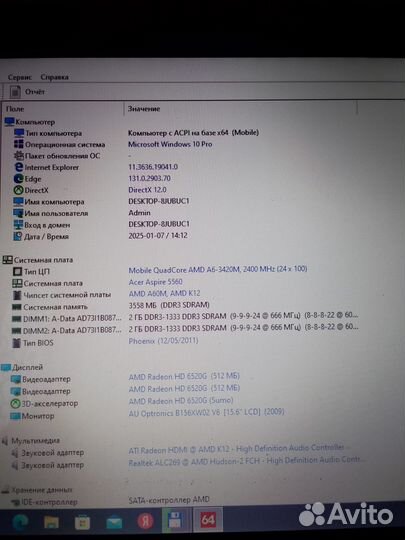Select the 11.3636.19041.0 version value
The image size is (405, 540).
tap(153, 167)
